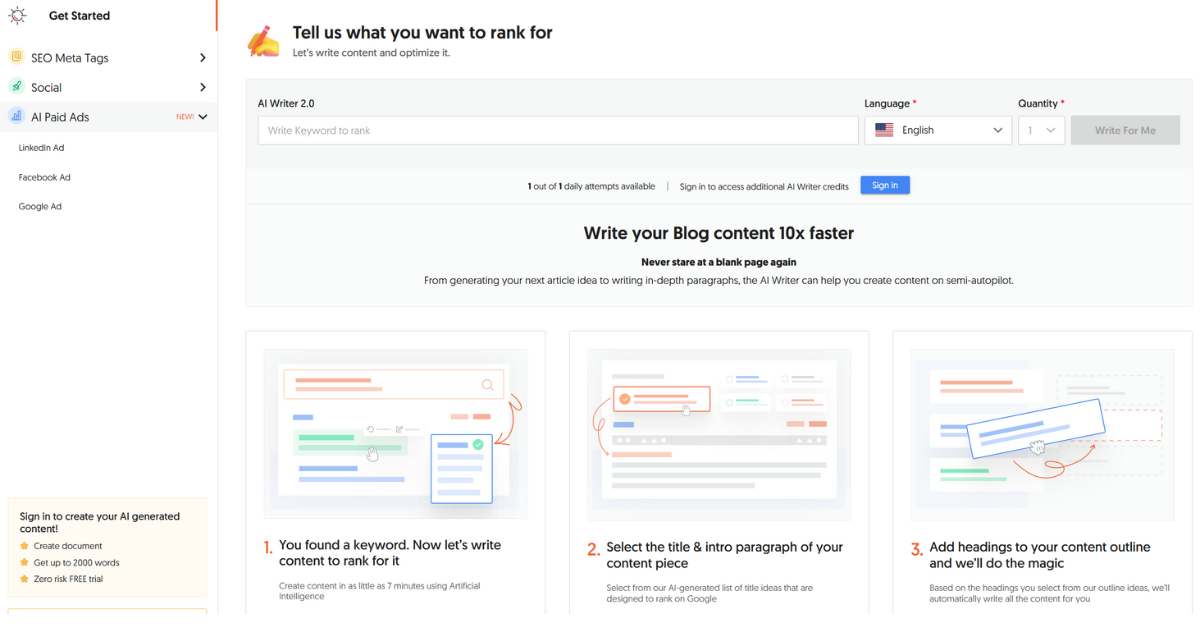
Task: Click the rocket icon next to Social
Action: [x=16, y=87]
